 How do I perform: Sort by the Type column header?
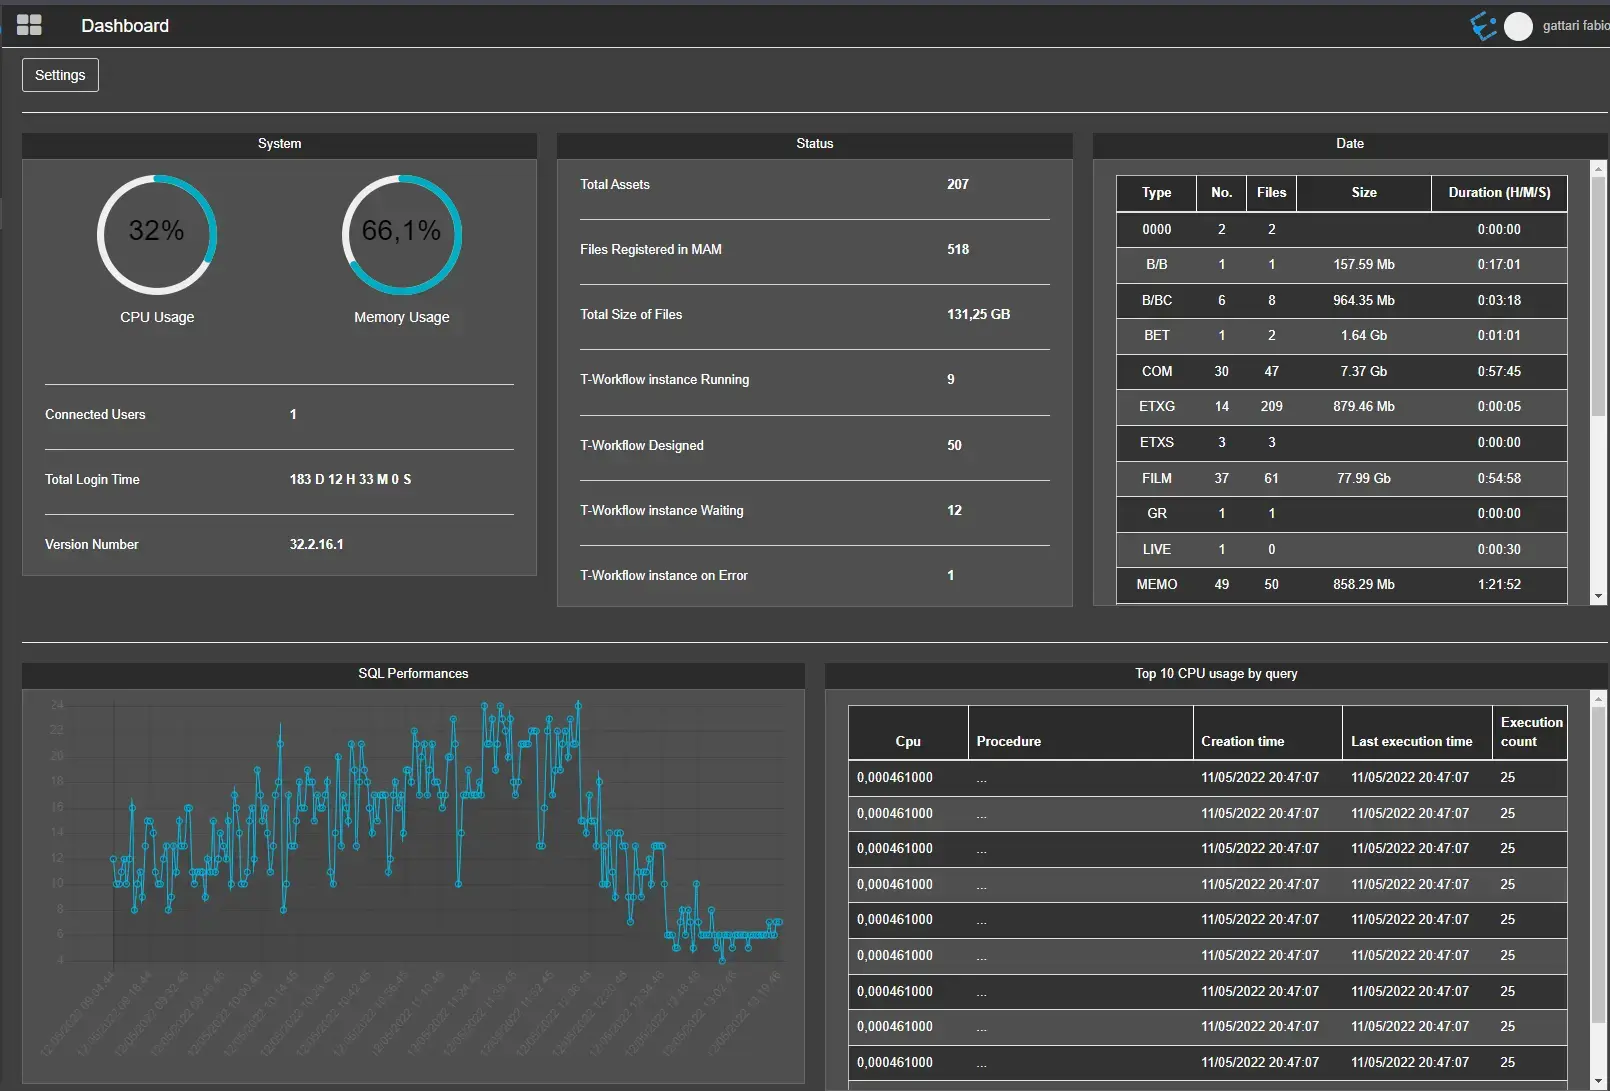(1156, 193)
